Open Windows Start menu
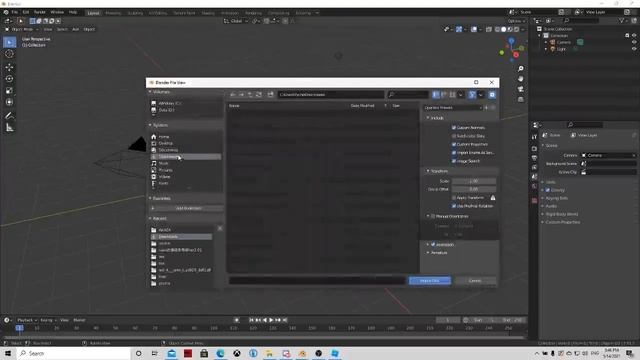Image resolution: width=640 pixels, height=360 pixels. (8, 353)
